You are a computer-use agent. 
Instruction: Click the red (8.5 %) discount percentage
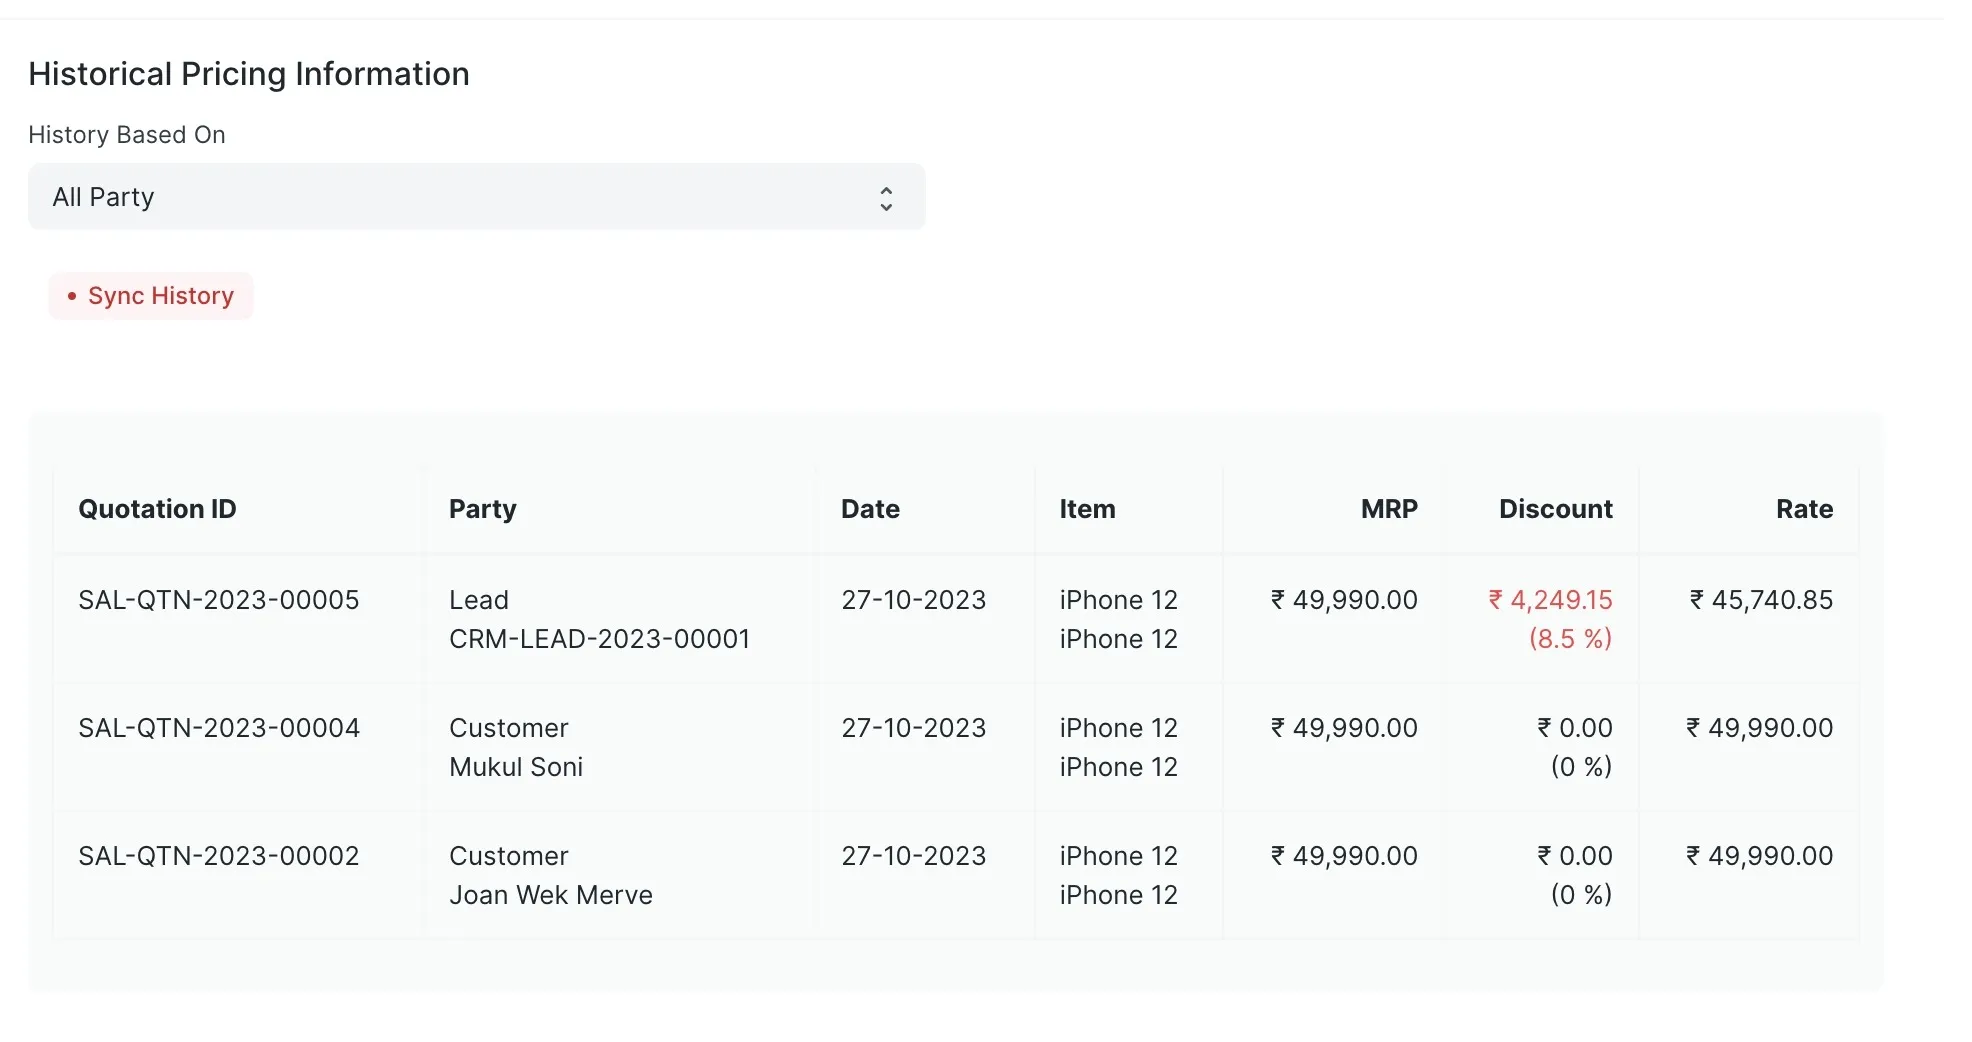pyautogui.click(x=1570, y=639)
